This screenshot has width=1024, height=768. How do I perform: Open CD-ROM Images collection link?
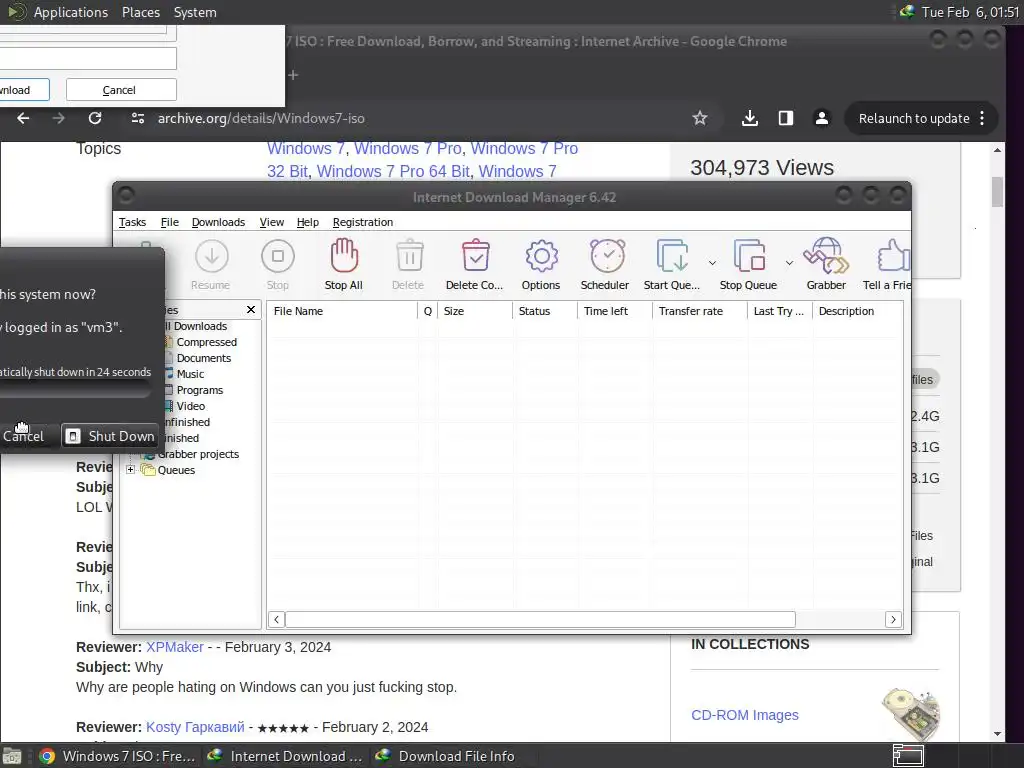click(x=744, y=715)
